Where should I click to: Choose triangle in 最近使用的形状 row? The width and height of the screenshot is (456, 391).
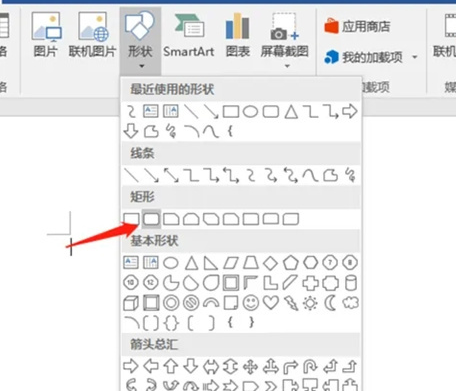click(291, 112)
